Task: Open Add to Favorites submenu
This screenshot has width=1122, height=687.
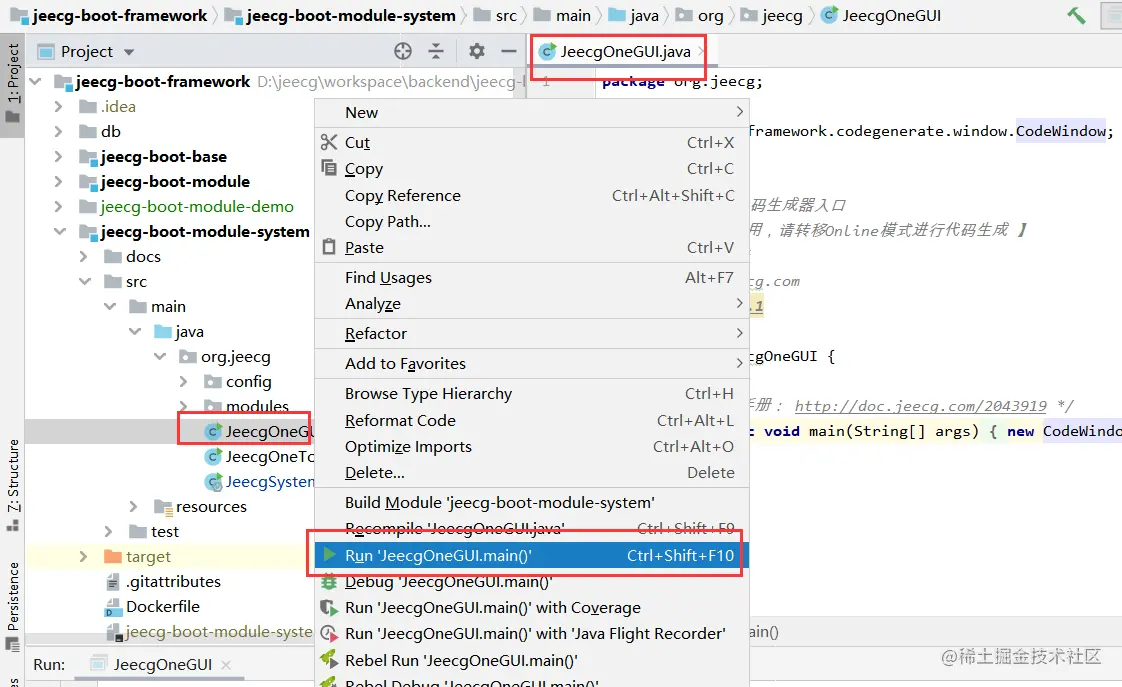Action: (532, 364)
